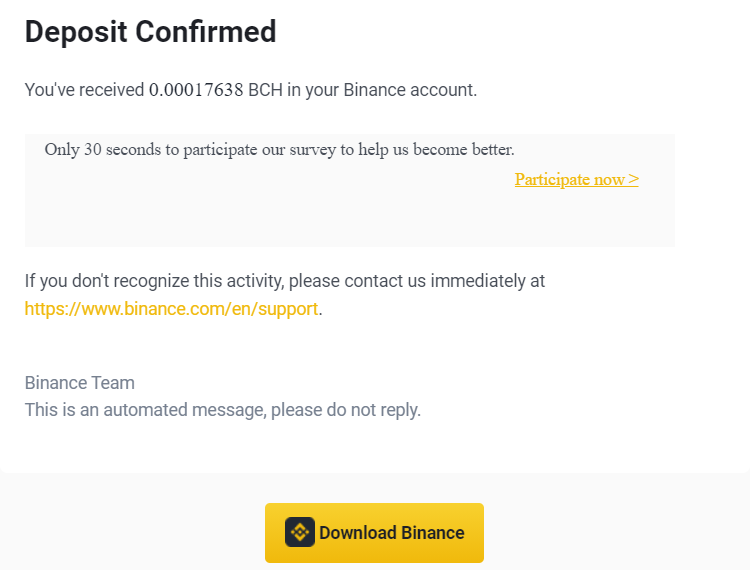750x570 pixels.
Task: Click the words 'You've received' in confirmation line
Action: pos(84,90)
